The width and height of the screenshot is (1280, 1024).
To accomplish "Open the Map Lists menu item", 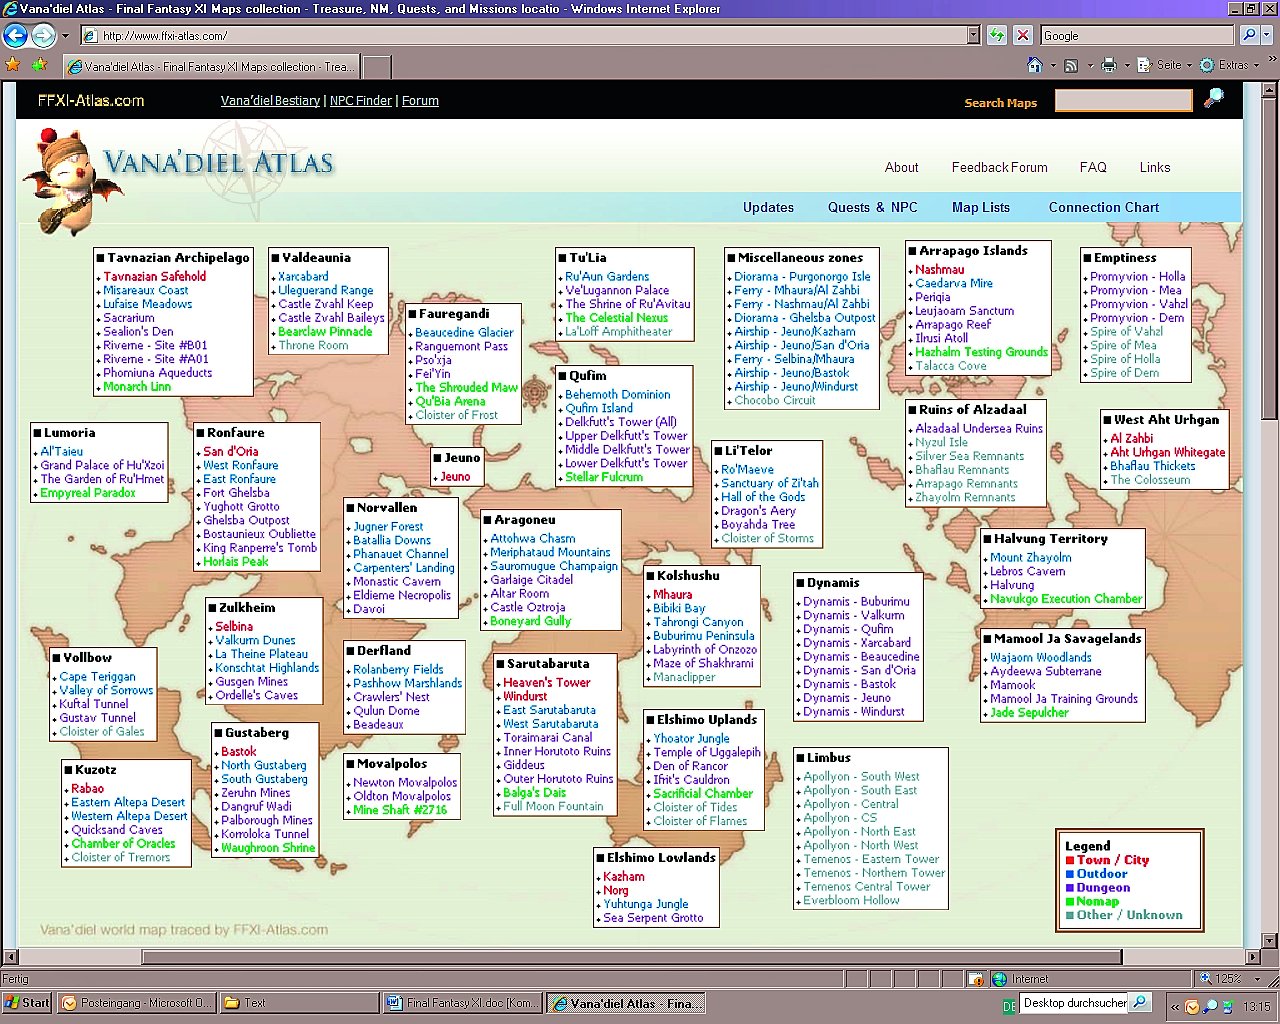I will (980, 207).
